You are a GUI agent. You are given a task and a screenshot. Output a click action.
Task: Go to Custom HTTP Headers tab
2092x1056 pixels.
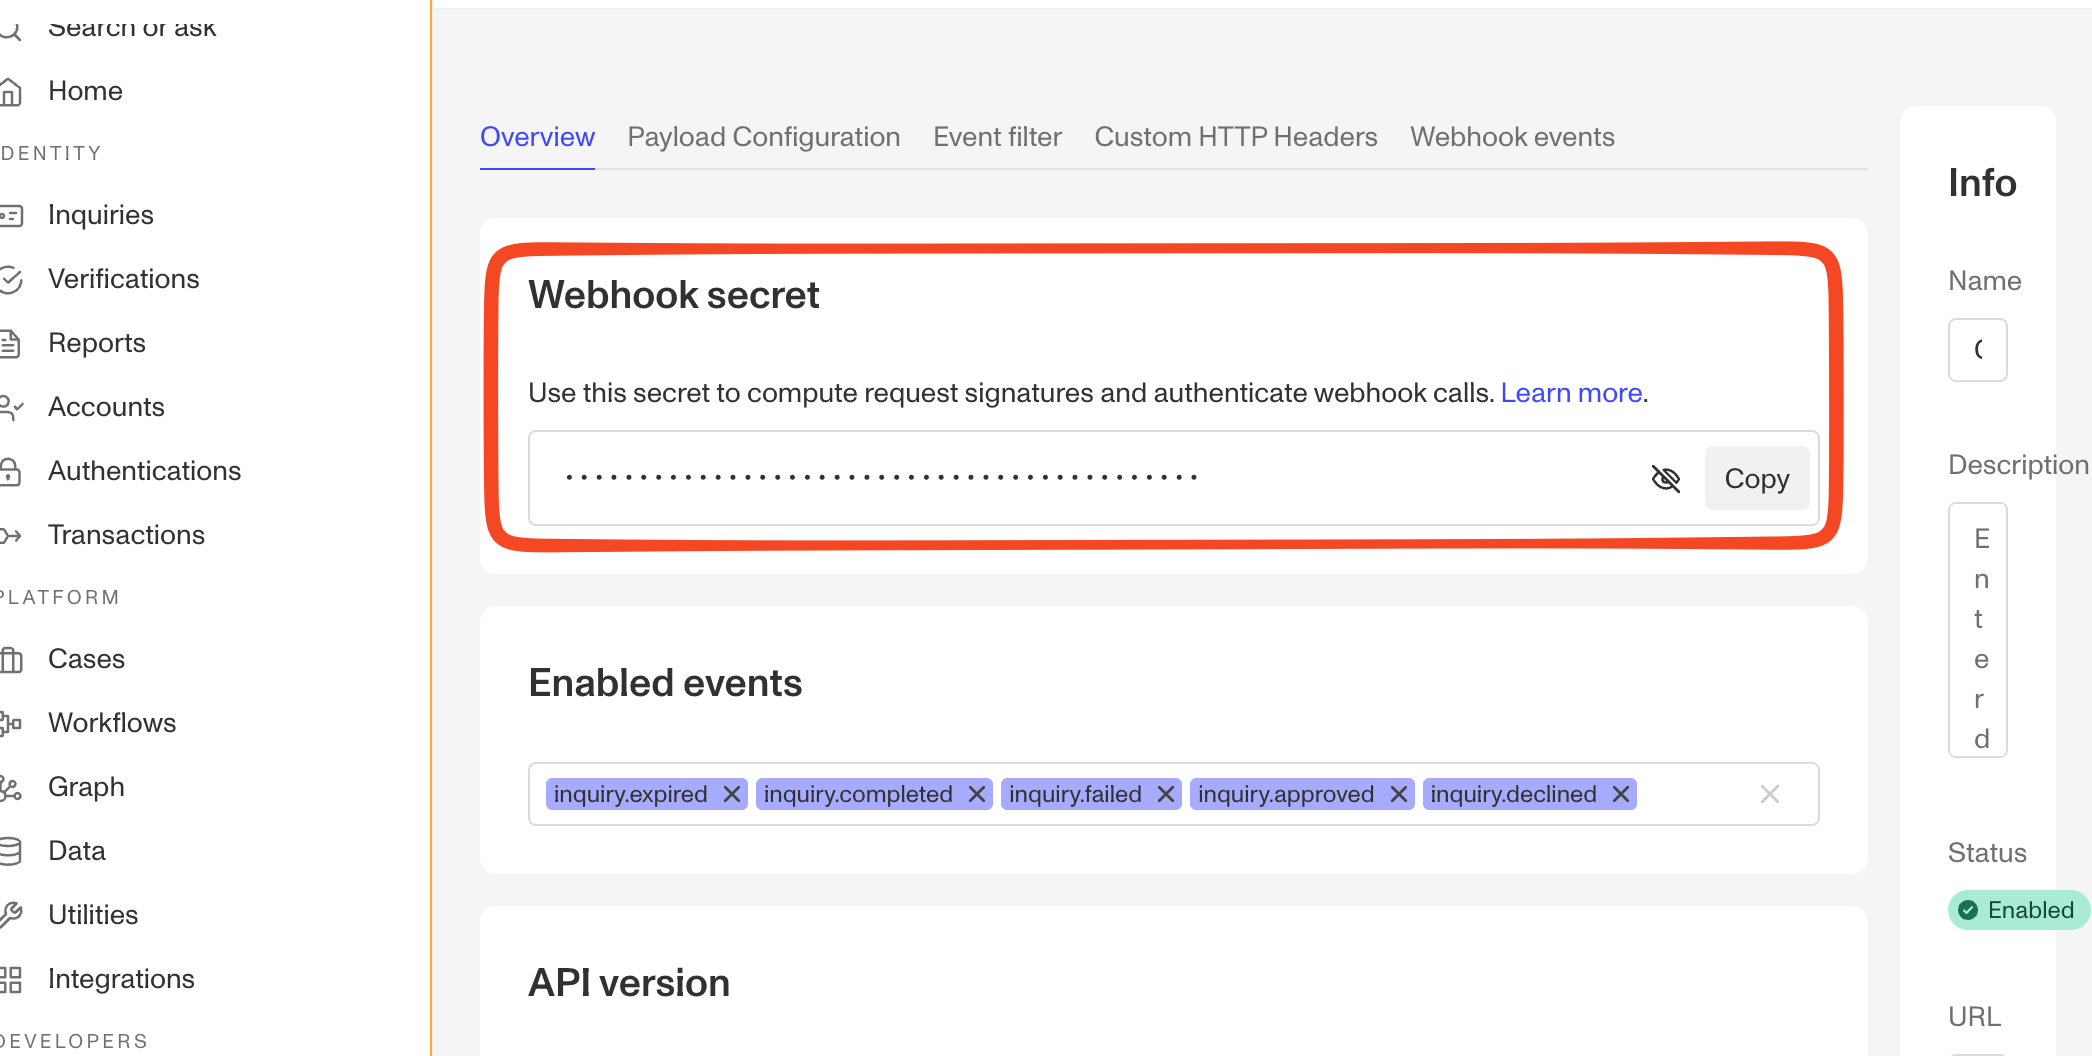[1236, 137]
